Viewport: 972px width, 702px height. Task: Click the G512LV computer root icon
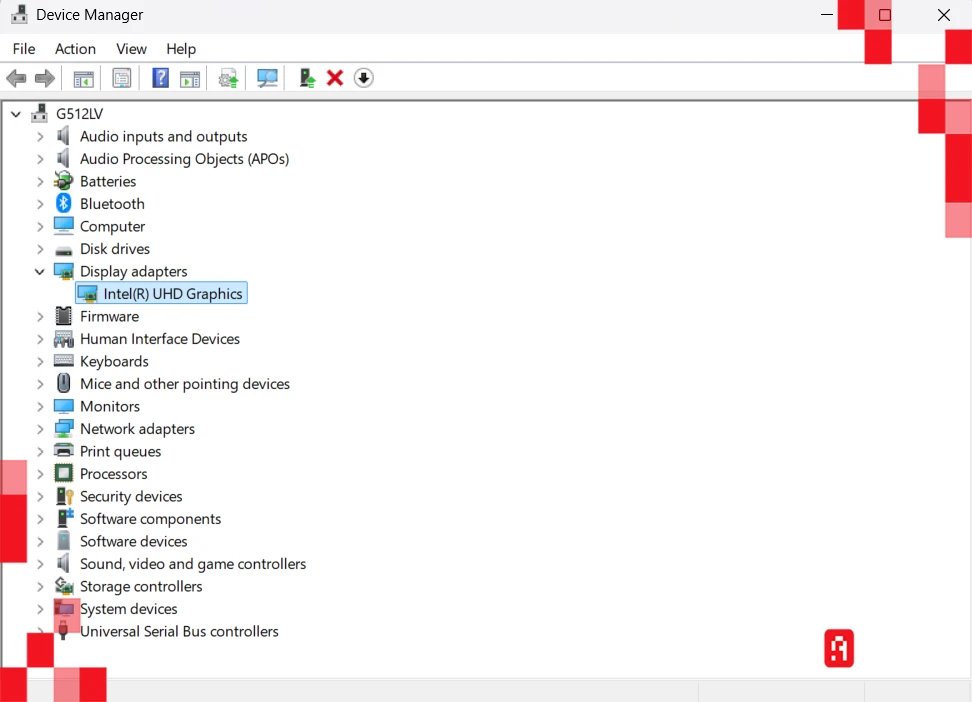click(x=39, y=113)
